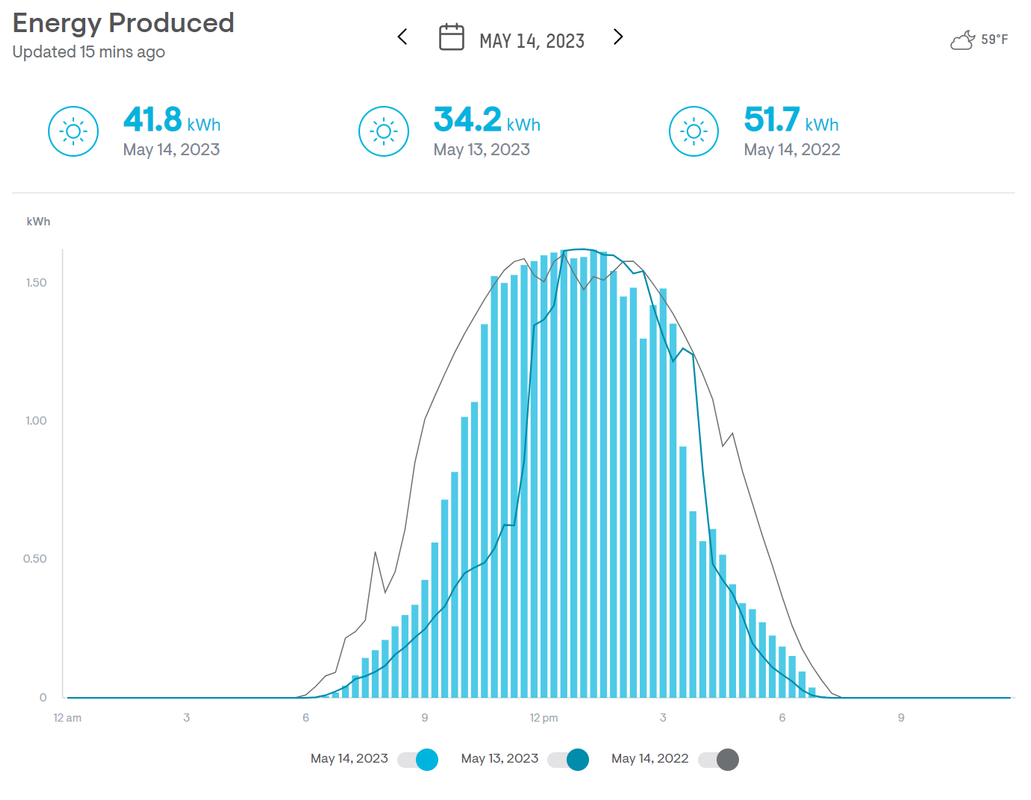Click the kWh axis unit label
Image resolution: width=1031 pixels, height=800 pixels.
(x=38, y=222)
